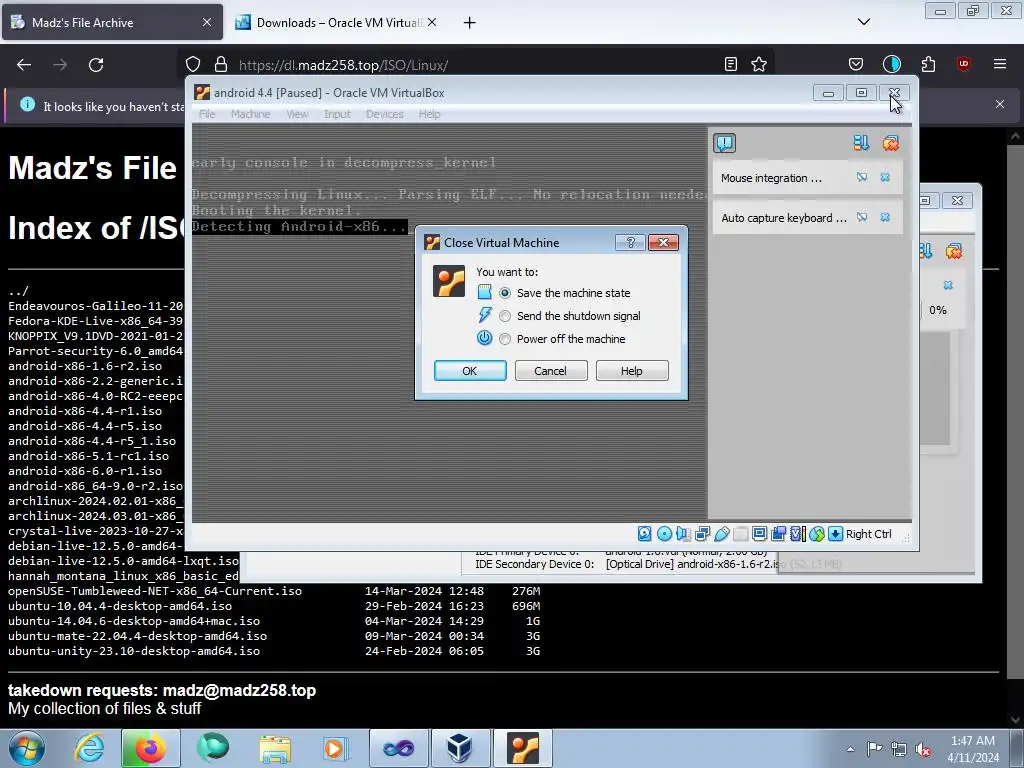Image resolution: width=1024 pixels, height=768 pixels.
Task: Open a new browser tab
Action: pyautogui.click(x=470, y=23)
